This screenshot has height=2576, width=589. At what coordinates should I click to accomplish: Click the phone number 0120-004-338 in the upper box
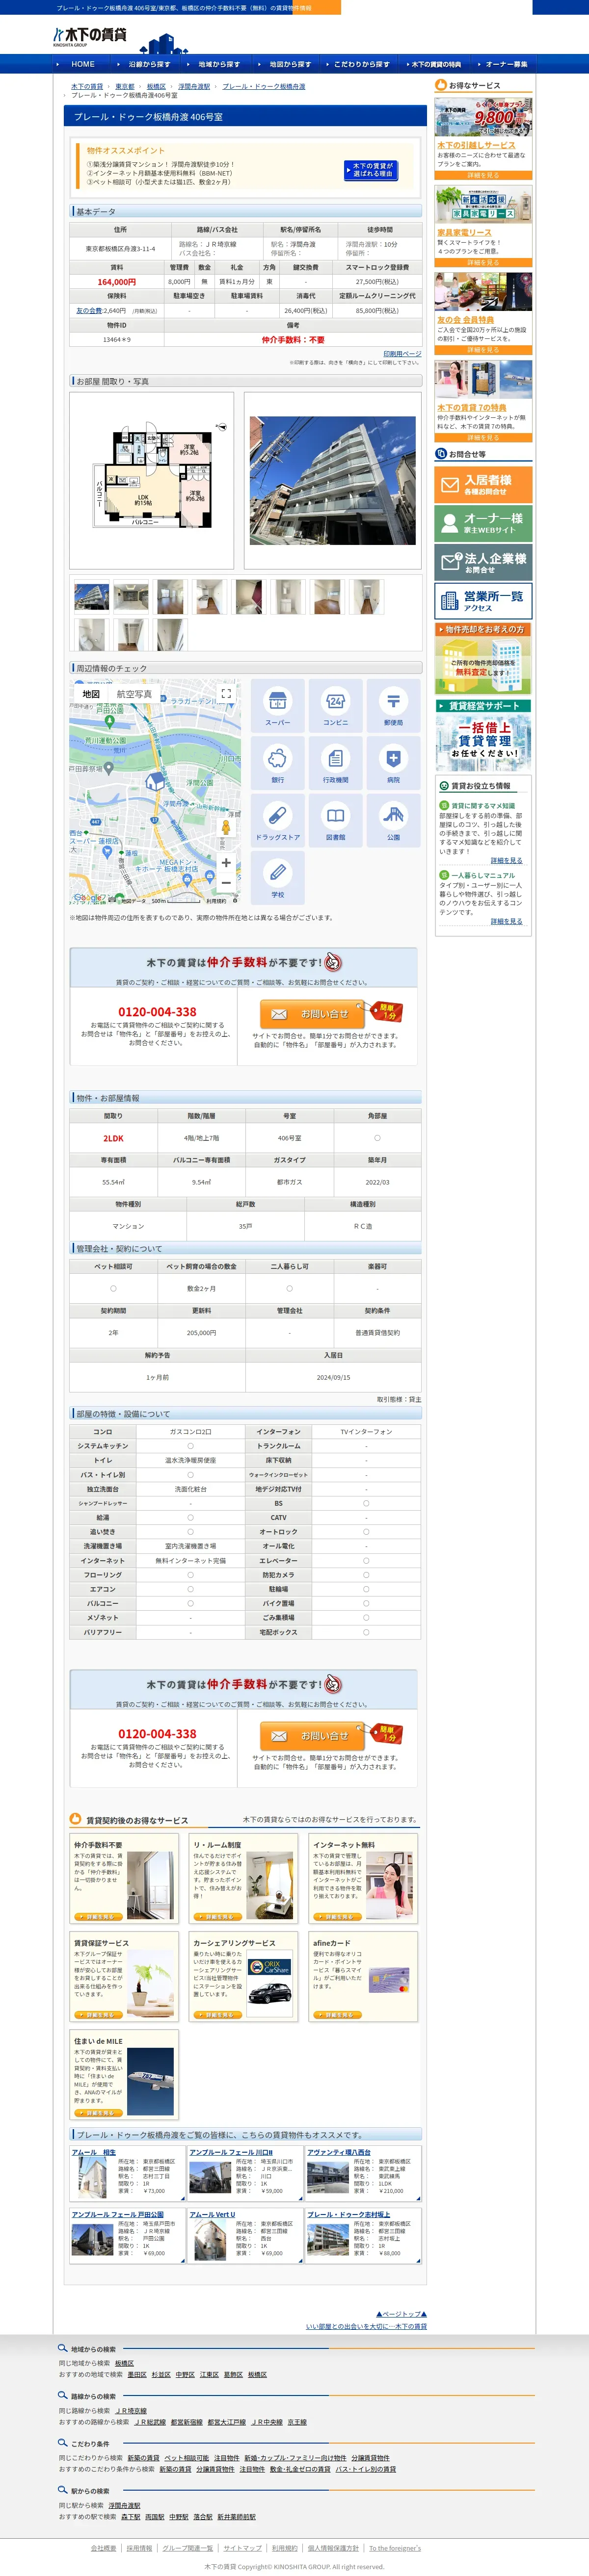point(157,1012)
